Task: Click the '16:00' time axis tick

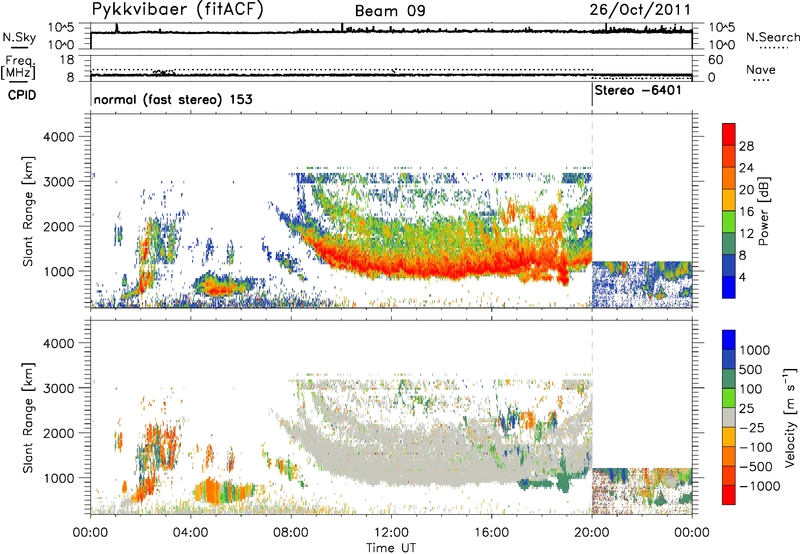Action: (x=491, y=533)
